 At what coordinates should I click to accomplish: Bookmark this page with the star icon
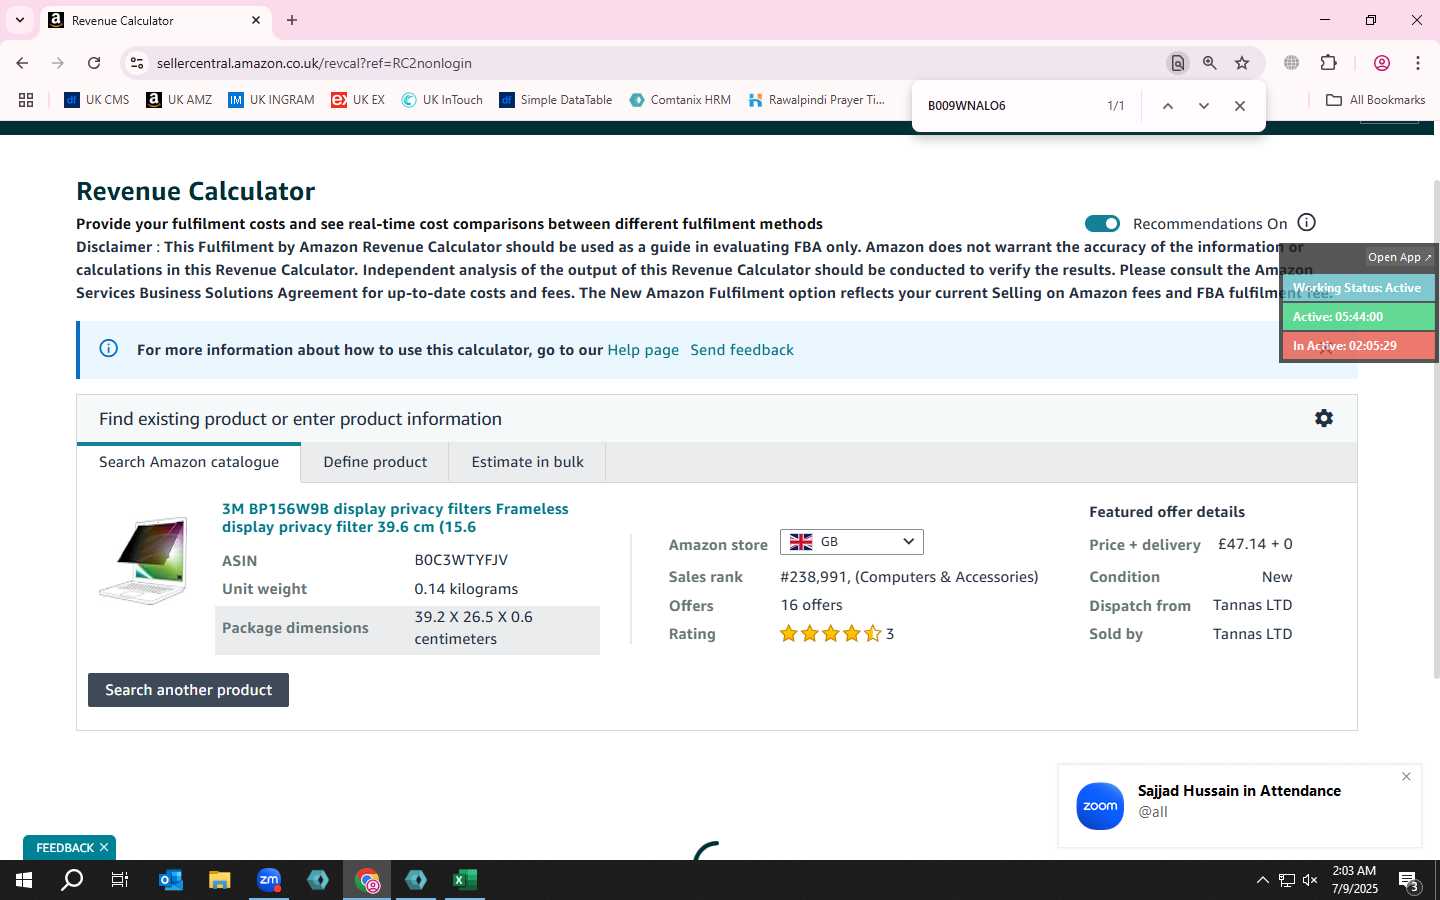1242,63
